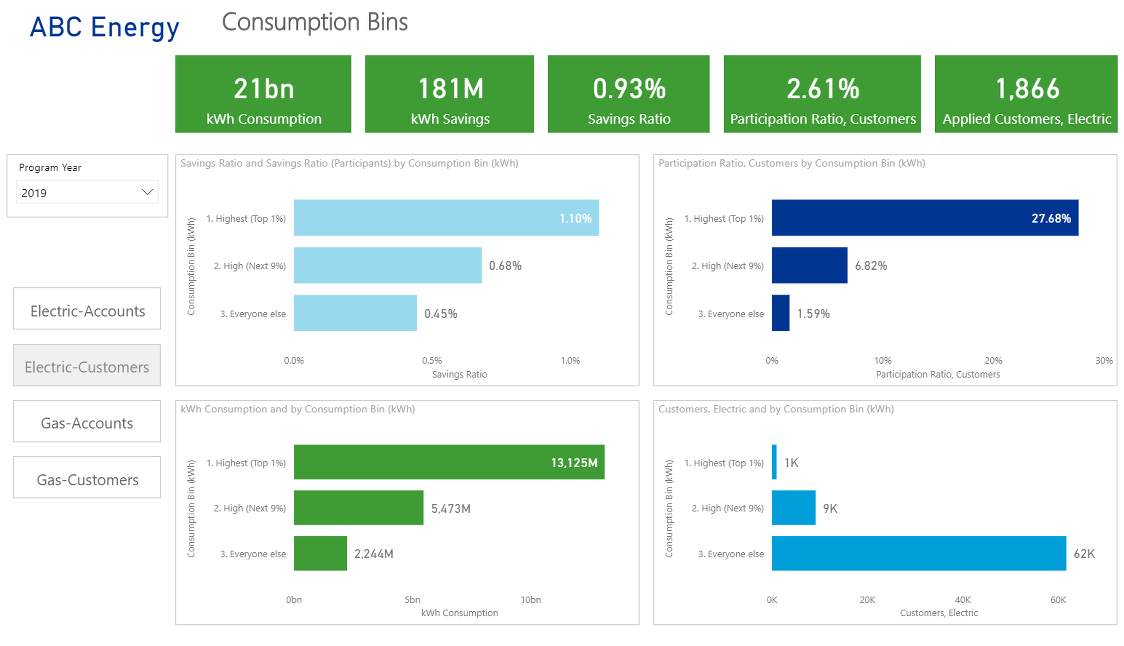Viewport: 1124px width, 646px height.
Task: Click the 2.61% Participation Ratio card
Action: tap(822, 94)
